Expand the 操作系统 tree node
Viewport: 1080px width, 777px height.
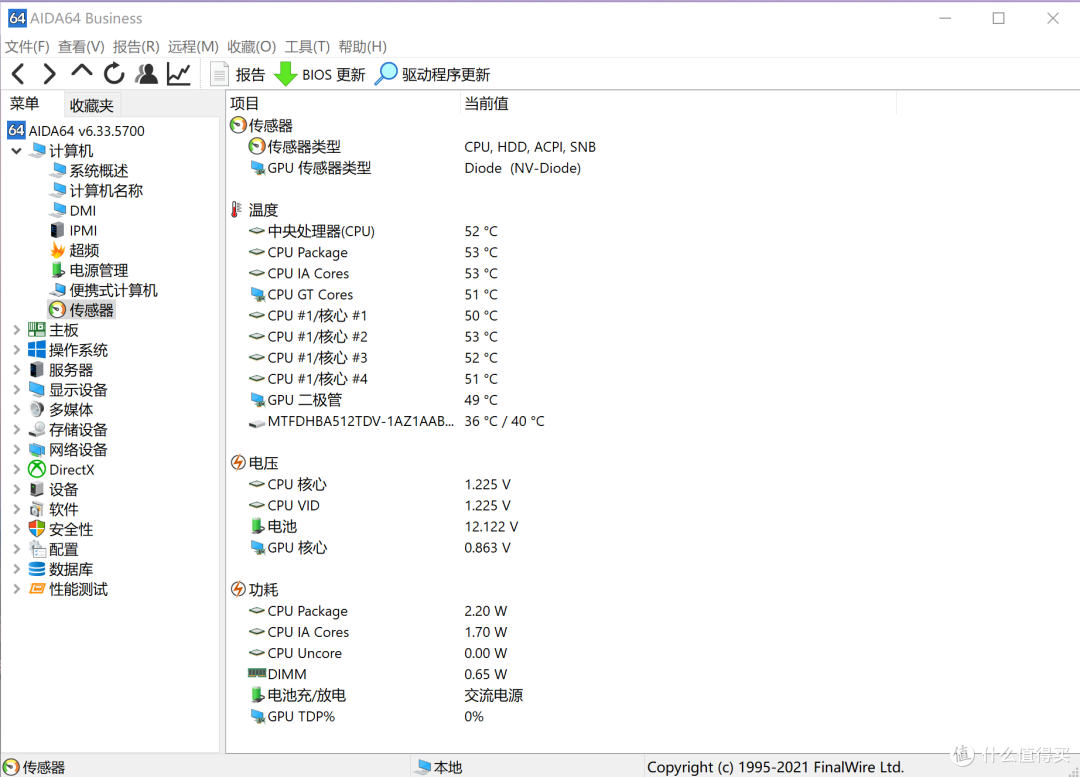click(x=17, y=350)
